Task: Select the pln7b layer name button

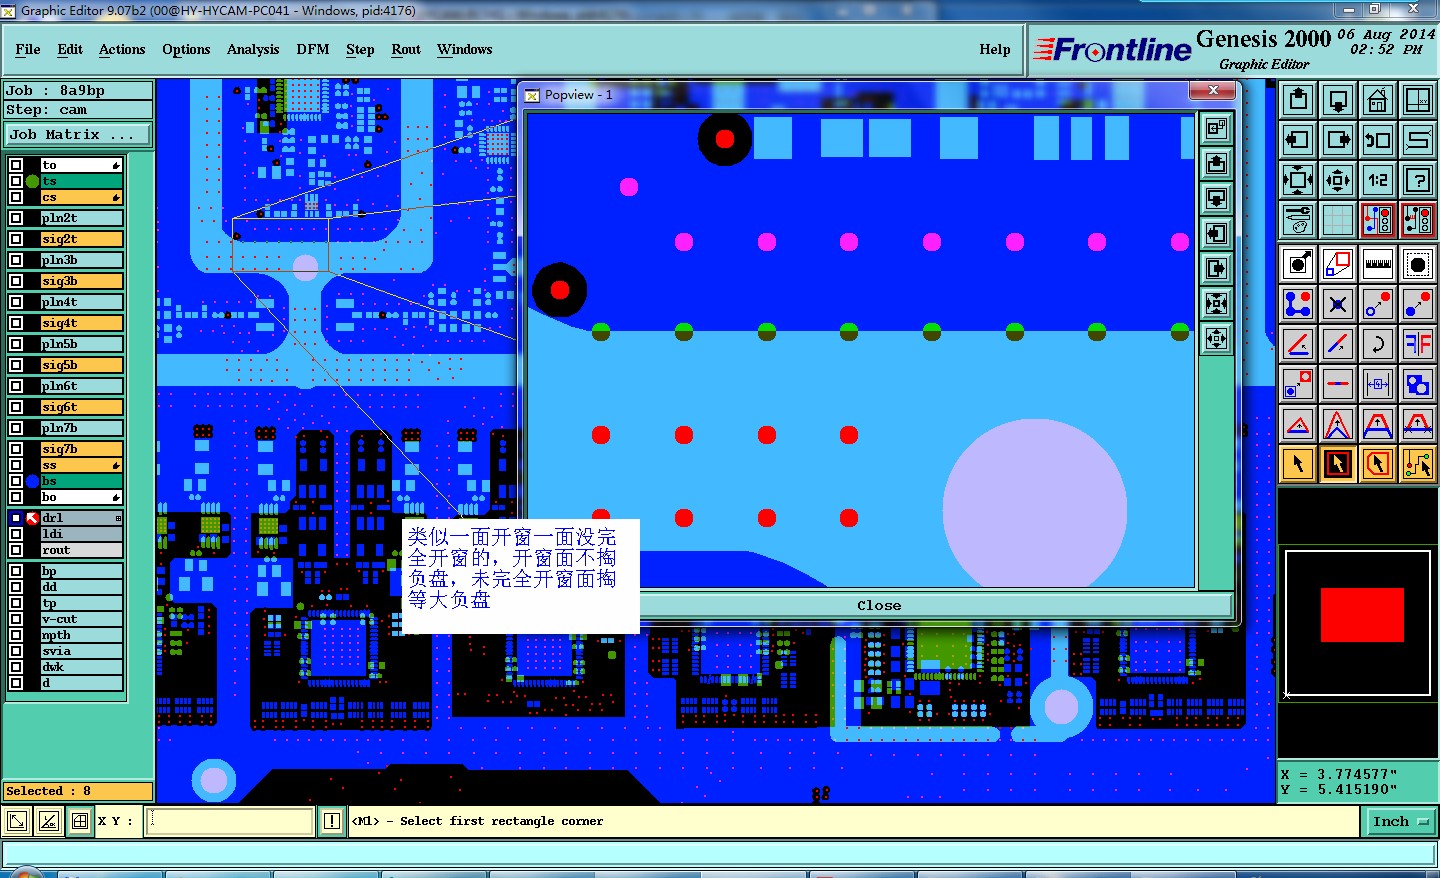Action: click(x=81, y=428)
